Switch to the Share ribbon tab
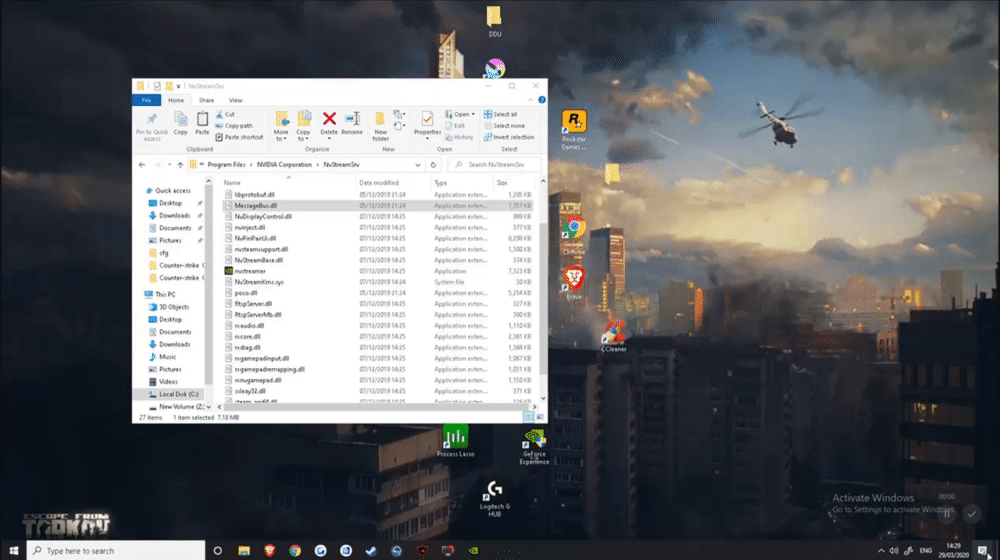The width and height of the screenshot is (1000, 560). tap(206, 100)
